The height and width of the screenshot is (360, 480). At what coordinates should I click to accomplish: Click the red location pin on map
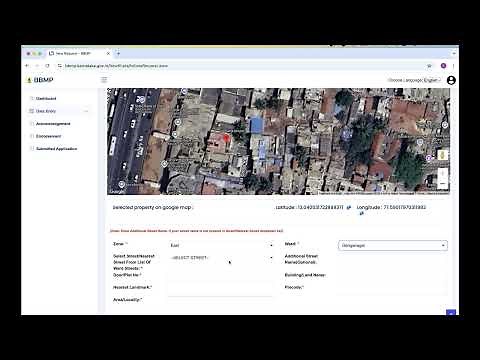tap(227, 138)
